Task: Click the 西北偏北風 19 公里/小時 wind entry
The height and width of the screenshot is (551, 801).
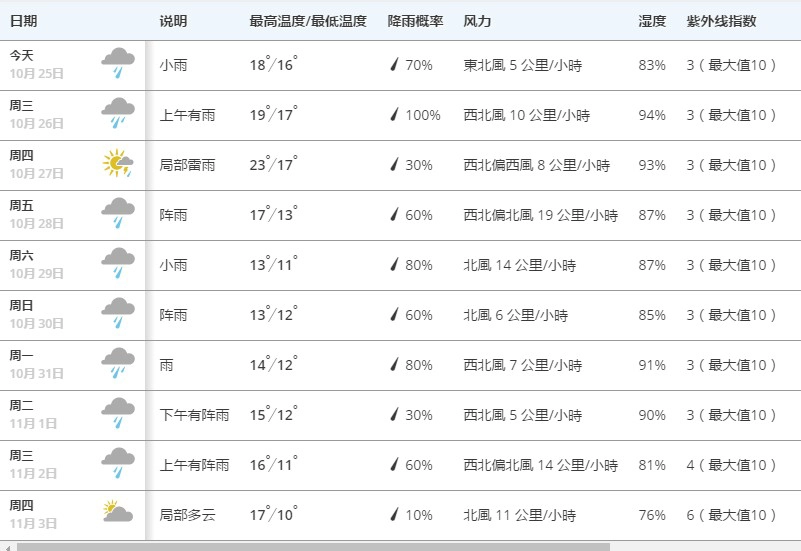Action: point(540,215)
